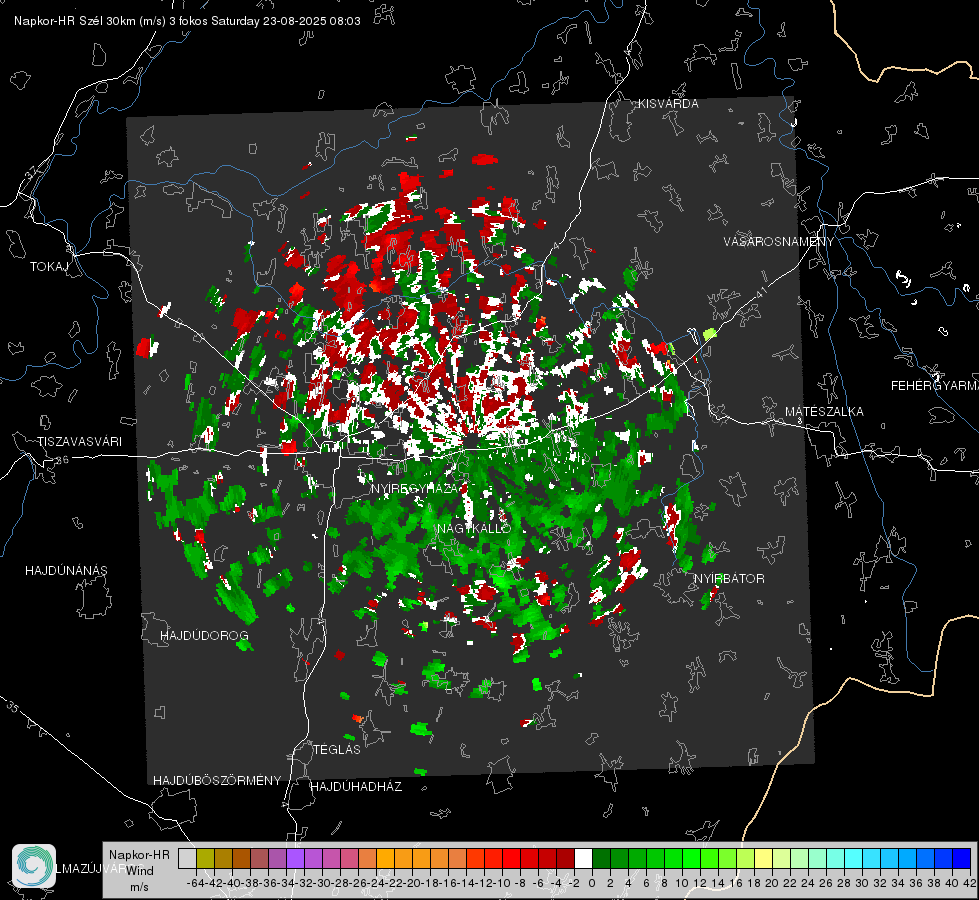Click the road number 35 label
Screen dimensions: 979x900
click(13, 708)
